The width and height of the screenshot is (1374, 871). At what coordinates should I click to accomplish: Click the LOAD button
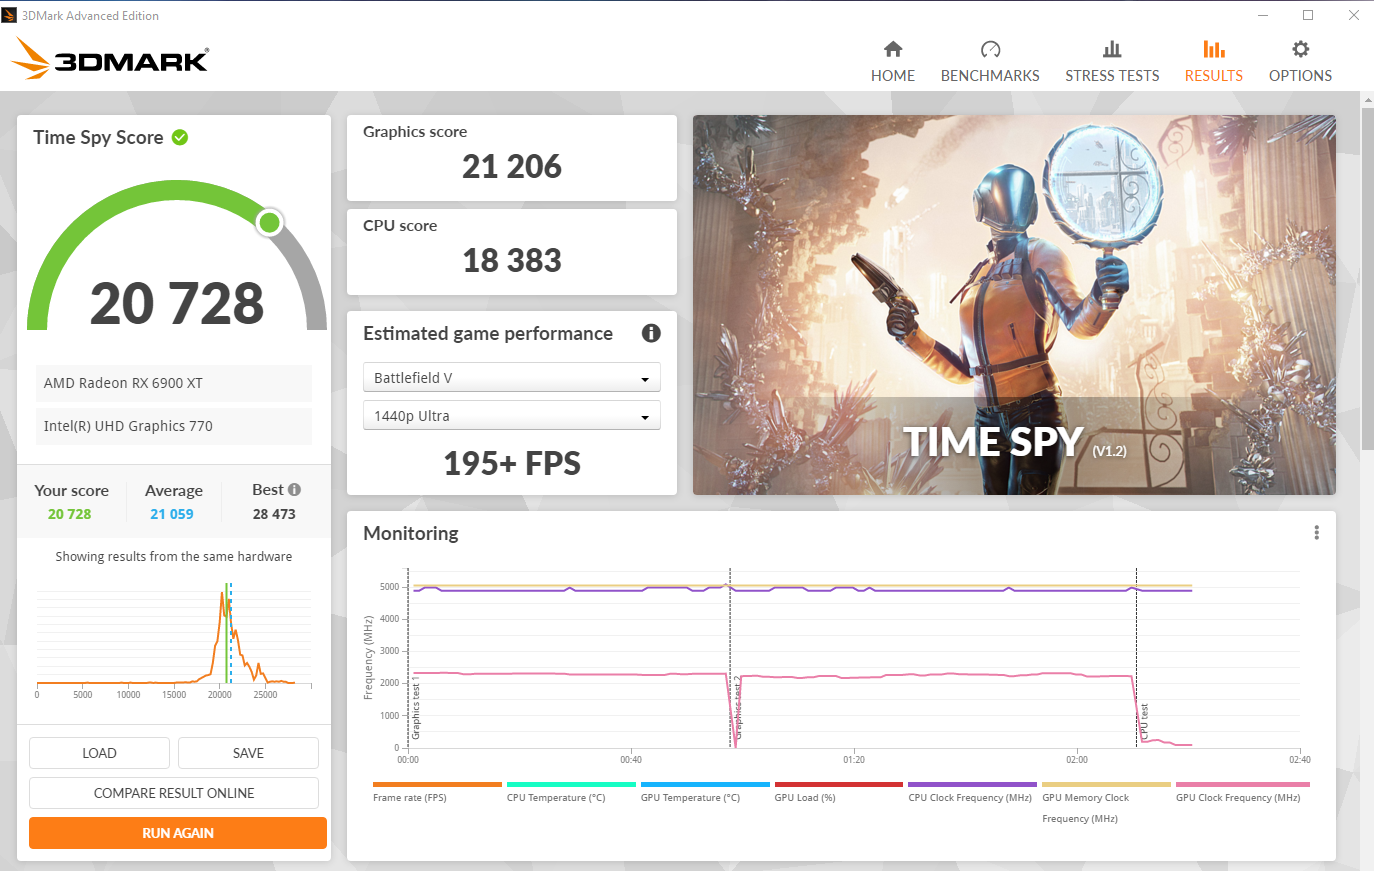pyautogui.click(x=99, y=753)
